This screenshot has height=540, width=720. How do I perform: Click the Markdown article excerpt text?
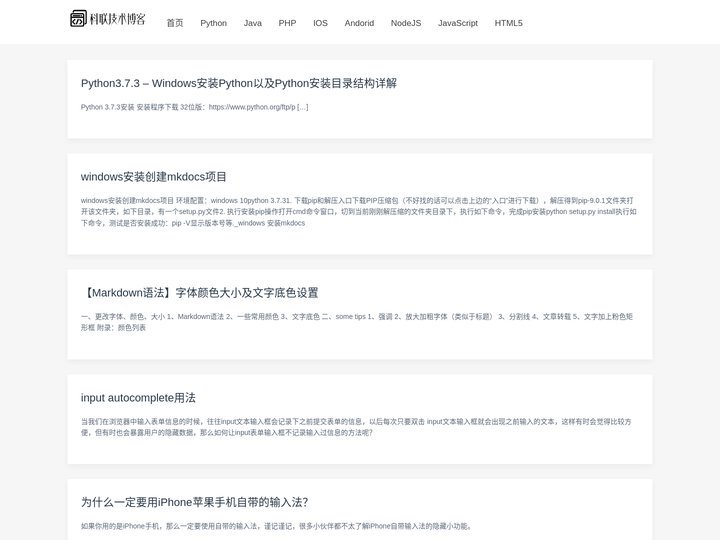[357, 322]
